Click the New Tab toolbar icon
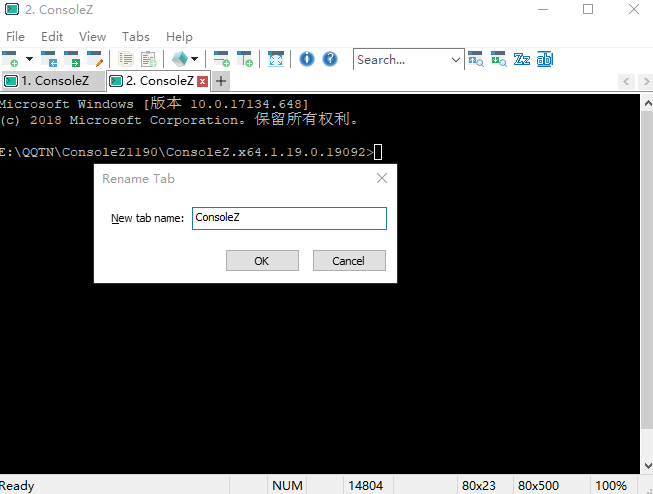Screen dimensions: 653x494 [10, 59]
